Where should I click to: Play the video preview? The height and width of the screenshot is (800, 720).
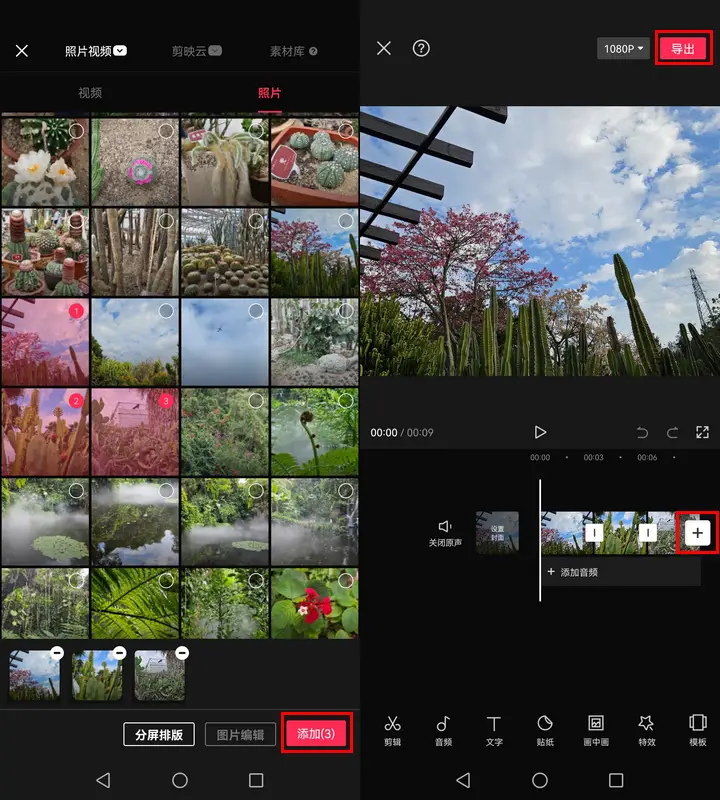[x=540, y=432]
